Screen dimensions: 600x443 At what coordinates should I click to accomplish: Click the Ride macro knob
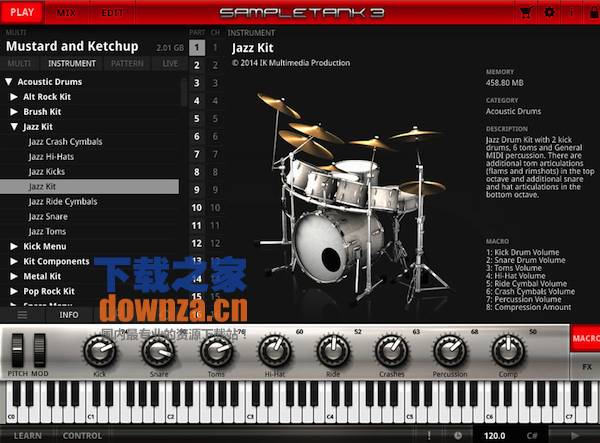click(333, 350)
